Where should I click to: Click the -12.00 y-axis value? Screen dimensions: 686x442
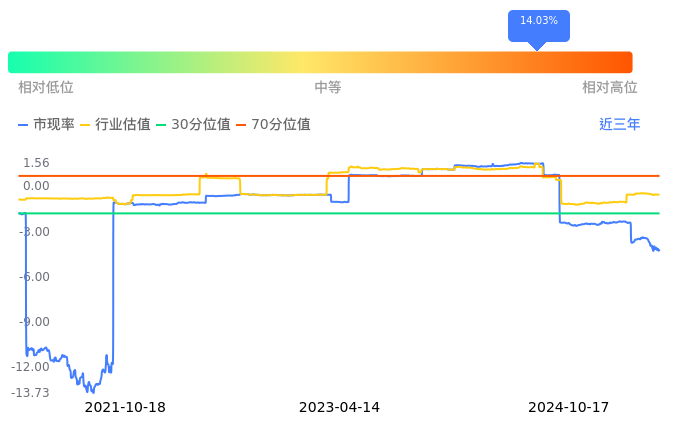pyautogui.click(x=32, y=367)
